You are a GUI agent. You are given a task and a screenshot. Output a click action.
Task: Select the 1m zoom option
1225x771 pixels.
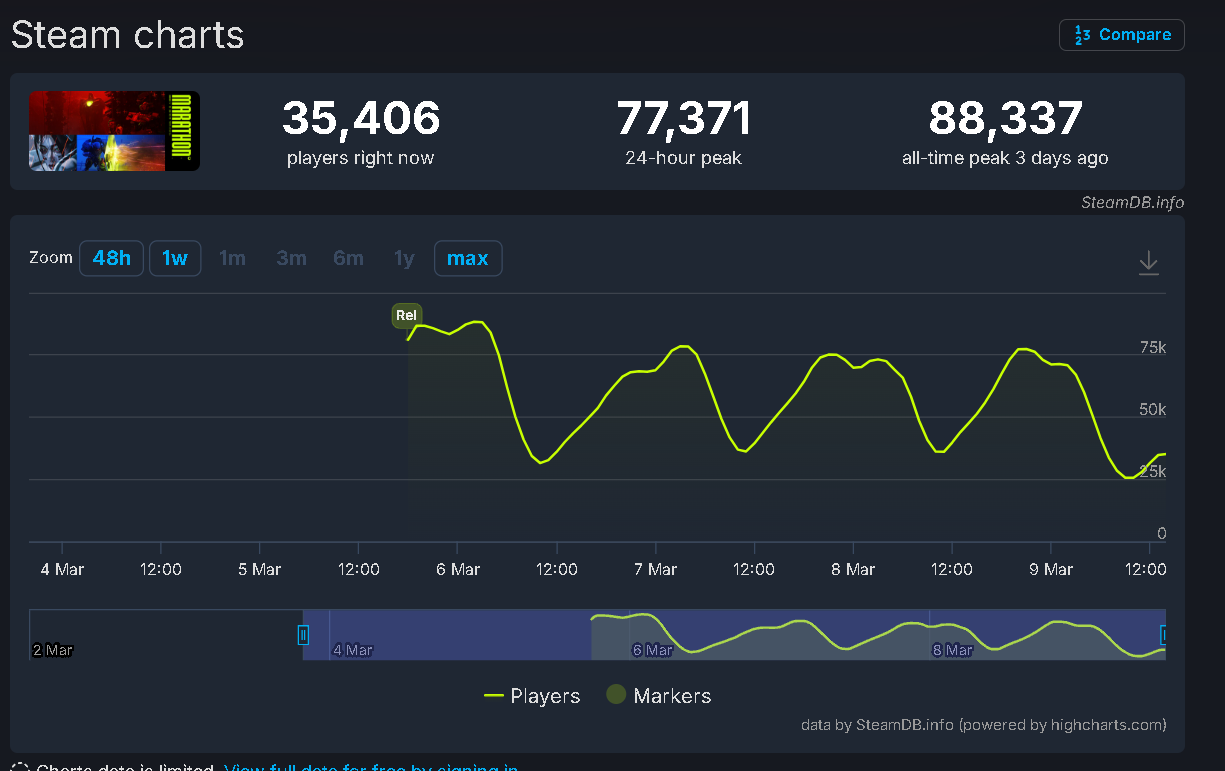232,258
